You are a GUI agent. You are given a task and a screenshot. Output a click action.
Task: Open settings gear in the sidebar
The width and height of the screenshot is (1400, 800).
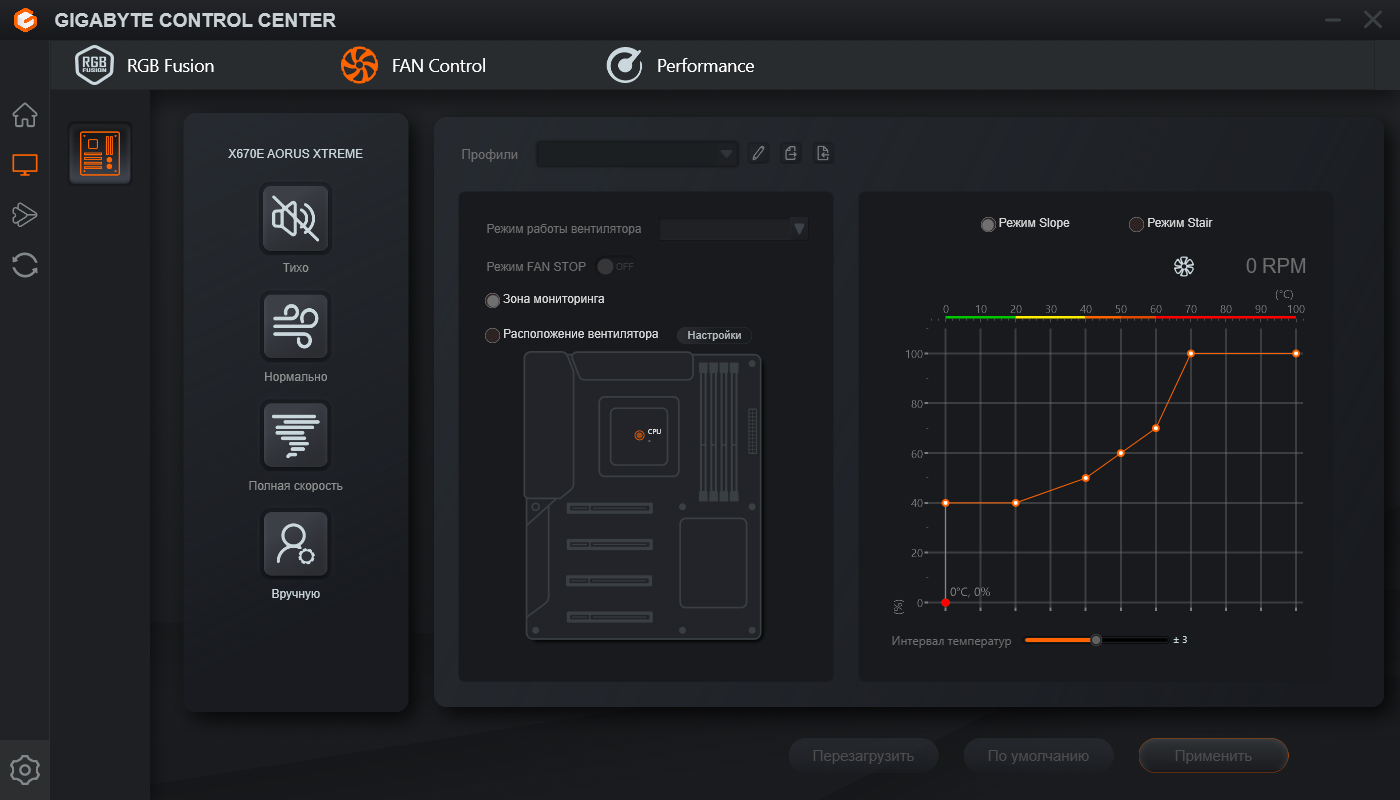25,770
